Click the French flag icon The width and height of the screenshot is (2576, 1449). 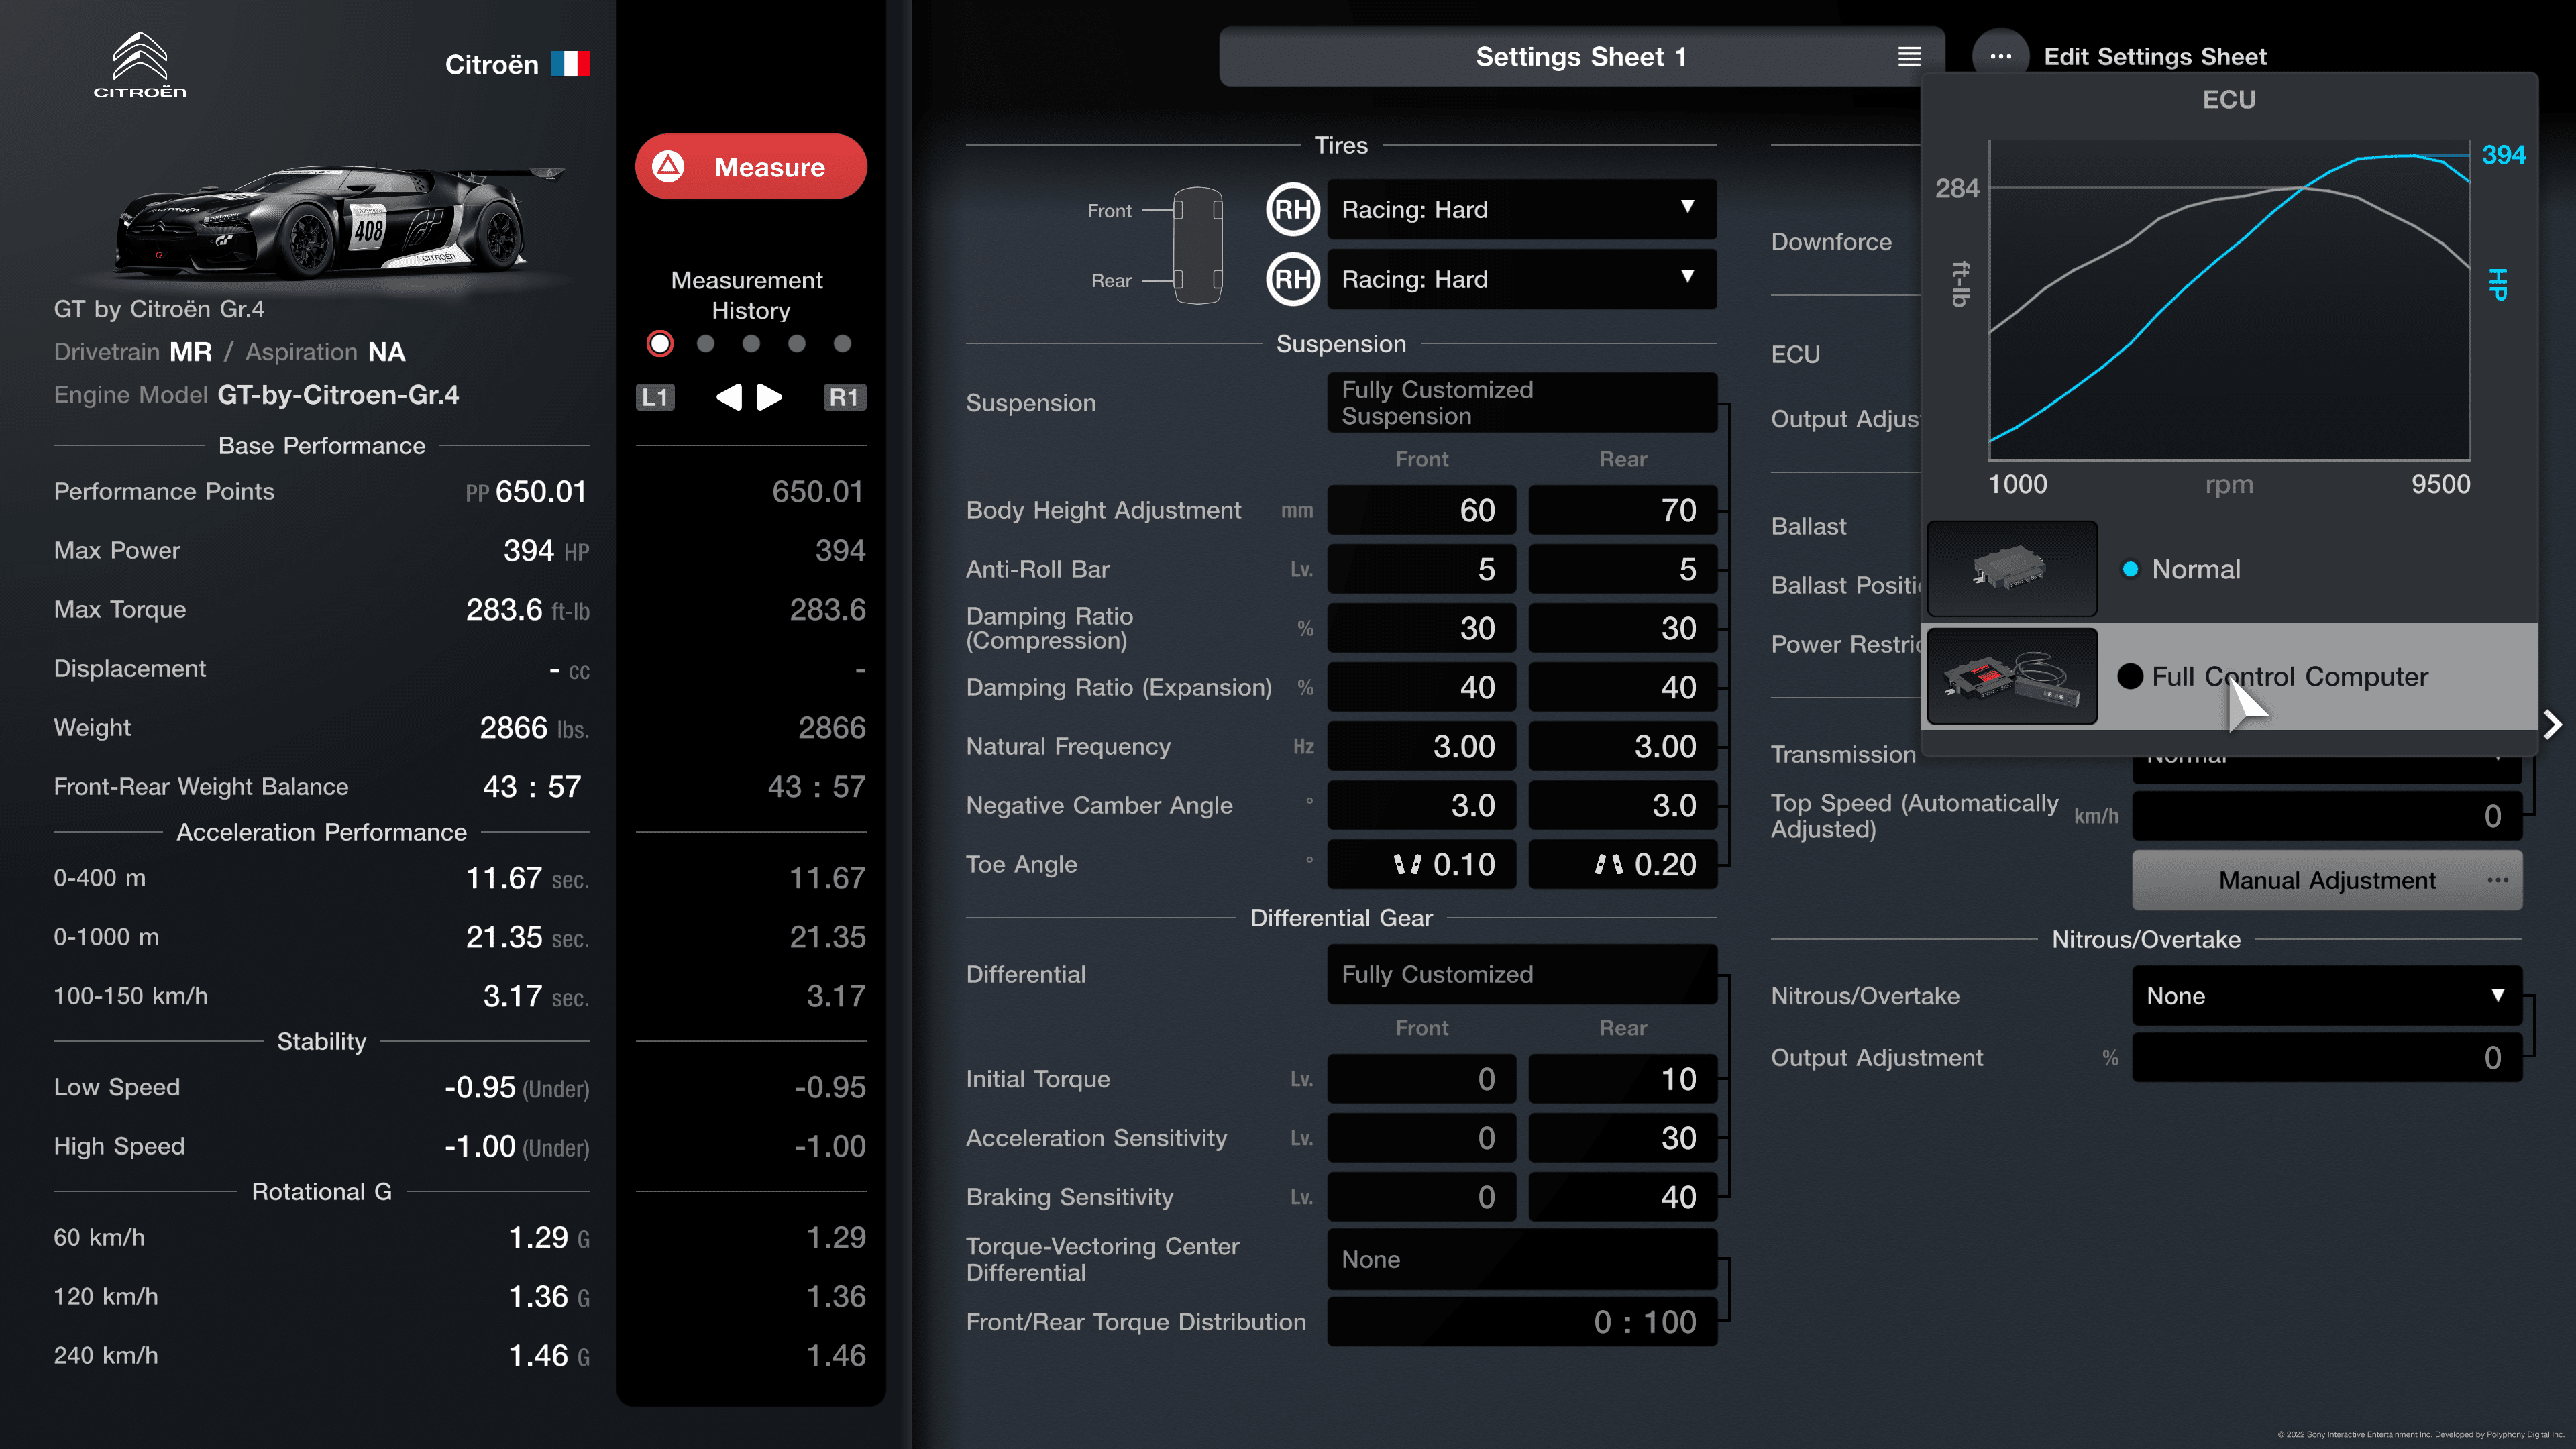[570, 64]
